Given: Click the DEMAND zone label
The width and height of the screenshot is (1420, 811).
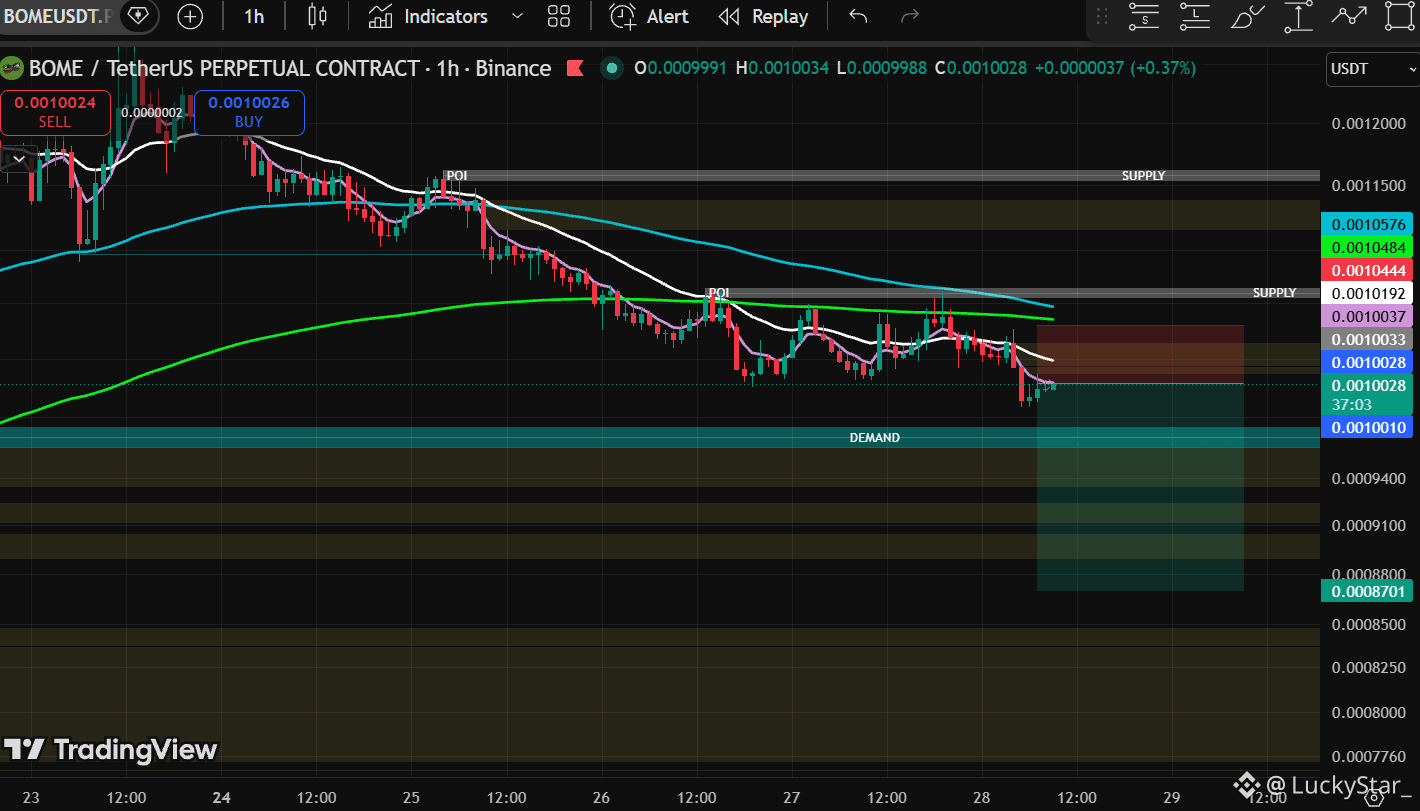Looking at the screenshot, I should point(875,437).
